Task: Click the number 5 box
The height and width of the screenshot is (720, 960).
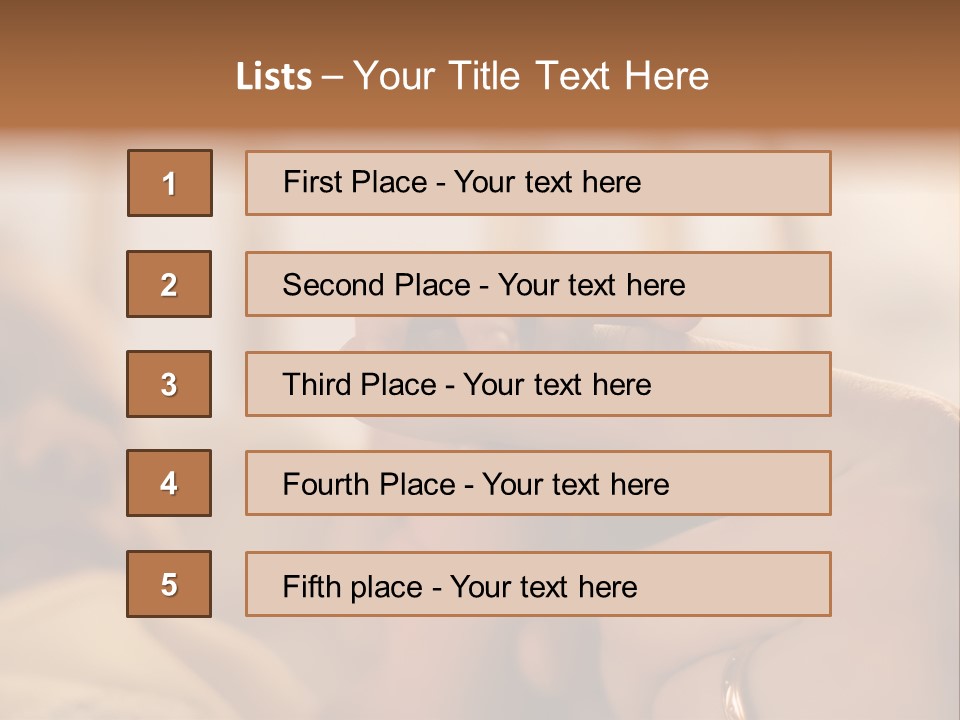Action: [x=169, y=584]
